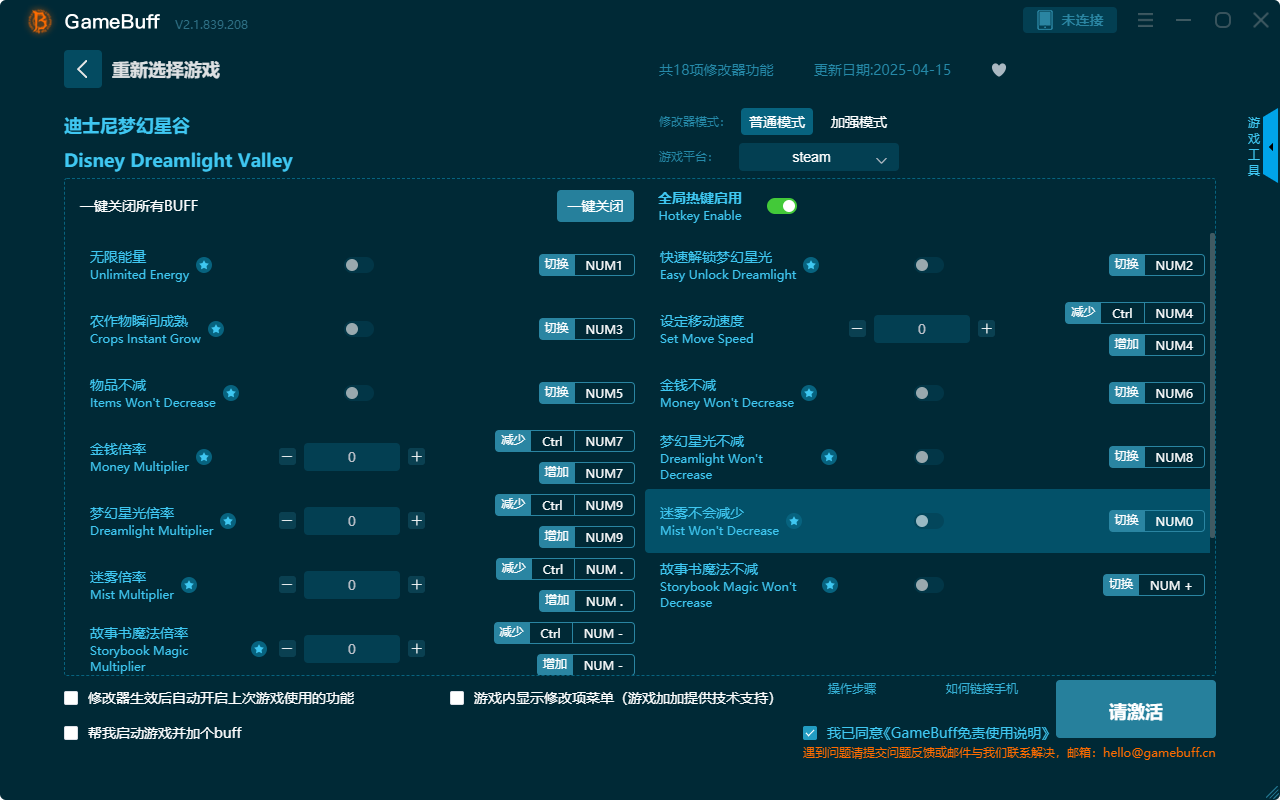Viewport: 1280px width, 800px height.
Task: Click the star badge beside Storybook Magic Won't Decrease
Action: pos(830,585)
